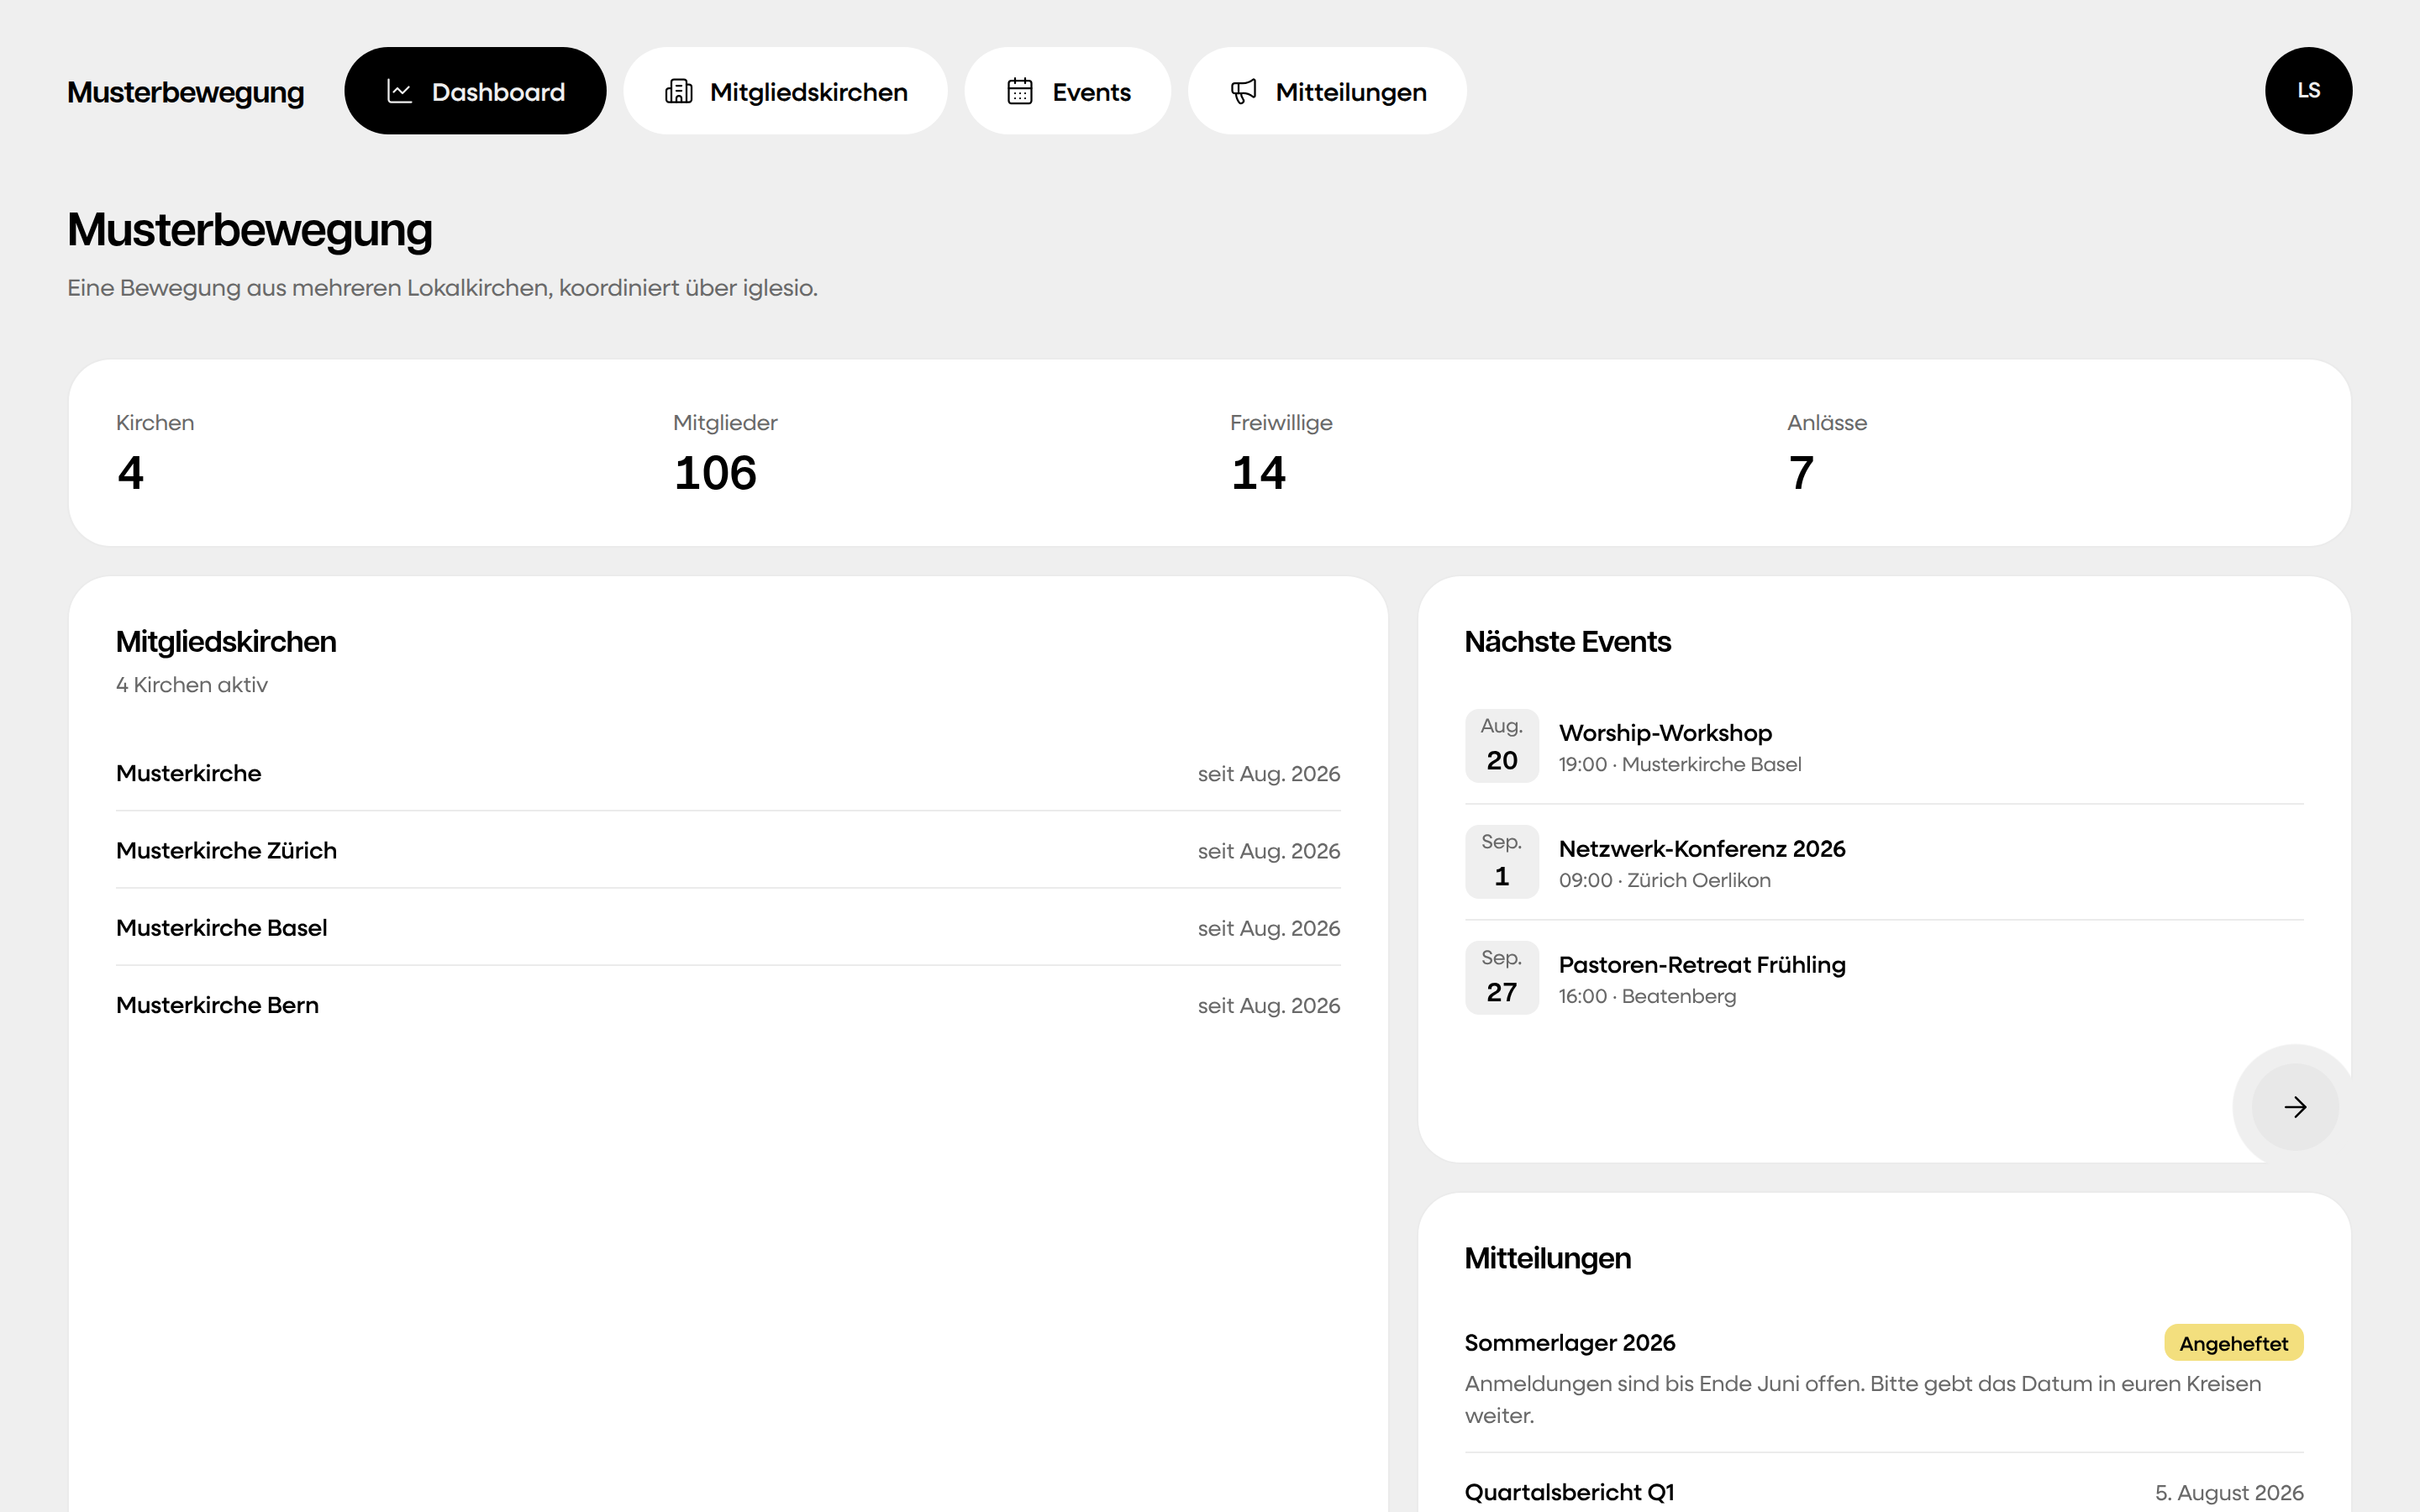
Task: Click the arrow button in Nächste Events
Action: [x=2295, y=1107]
